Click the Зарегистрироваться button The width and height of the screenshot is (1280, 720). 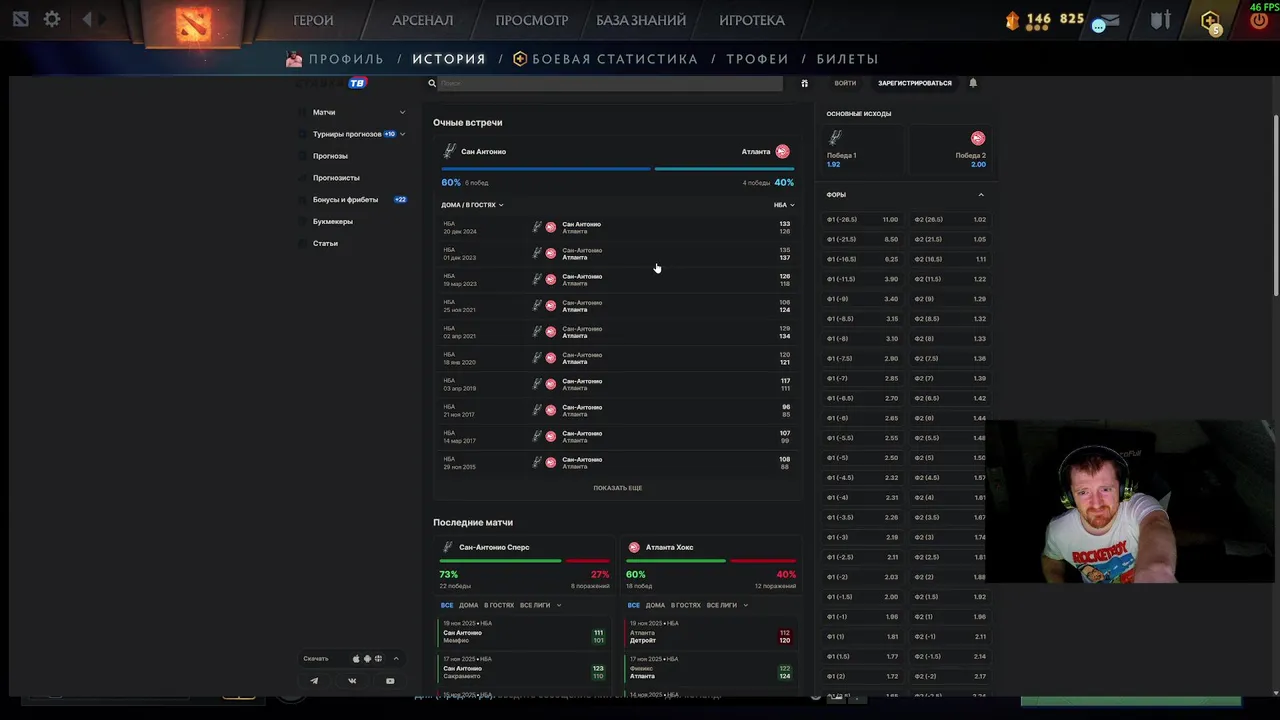[915, 83]
